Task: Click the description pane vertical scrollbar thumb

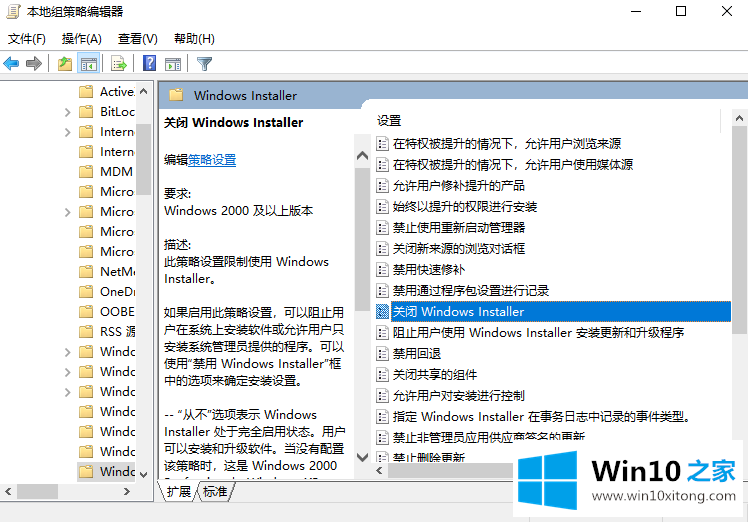Action: 362,239
